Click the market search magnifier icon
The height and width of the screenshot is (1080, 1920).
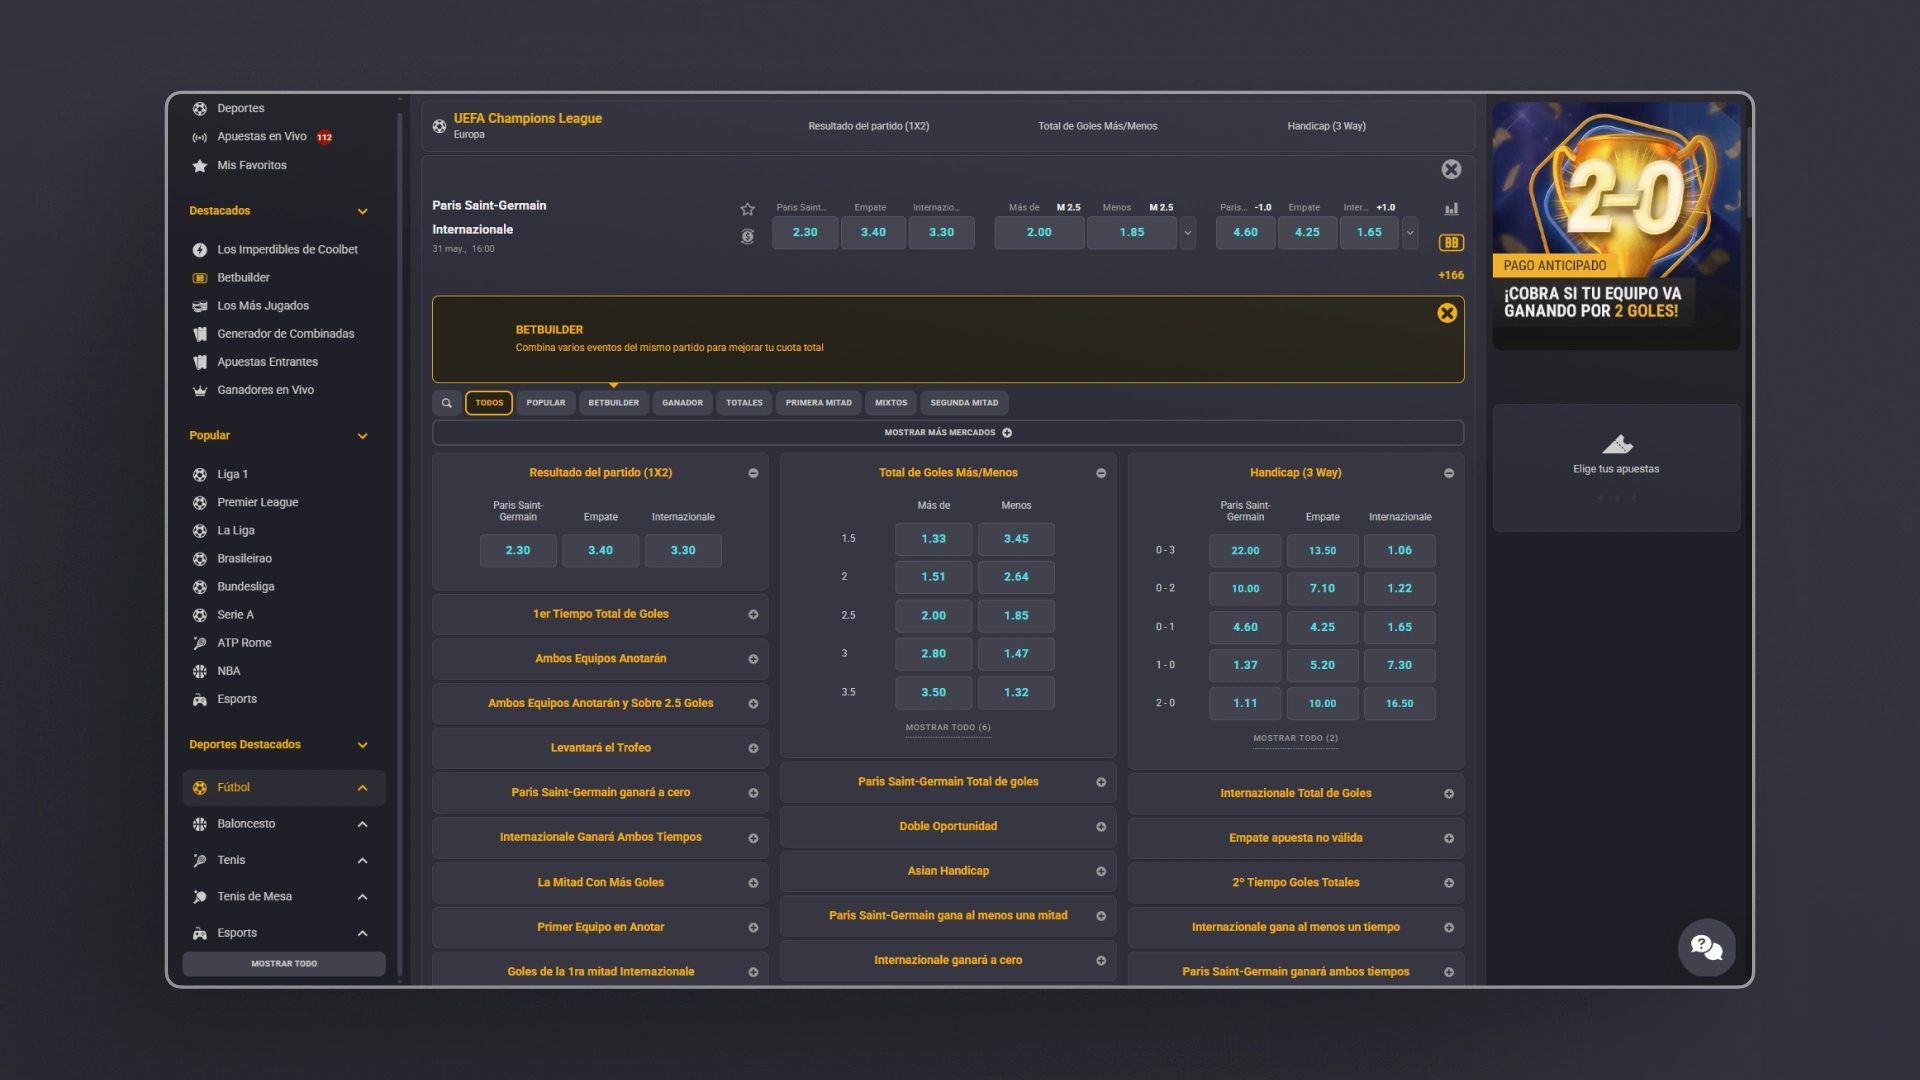tap(447, 403)
